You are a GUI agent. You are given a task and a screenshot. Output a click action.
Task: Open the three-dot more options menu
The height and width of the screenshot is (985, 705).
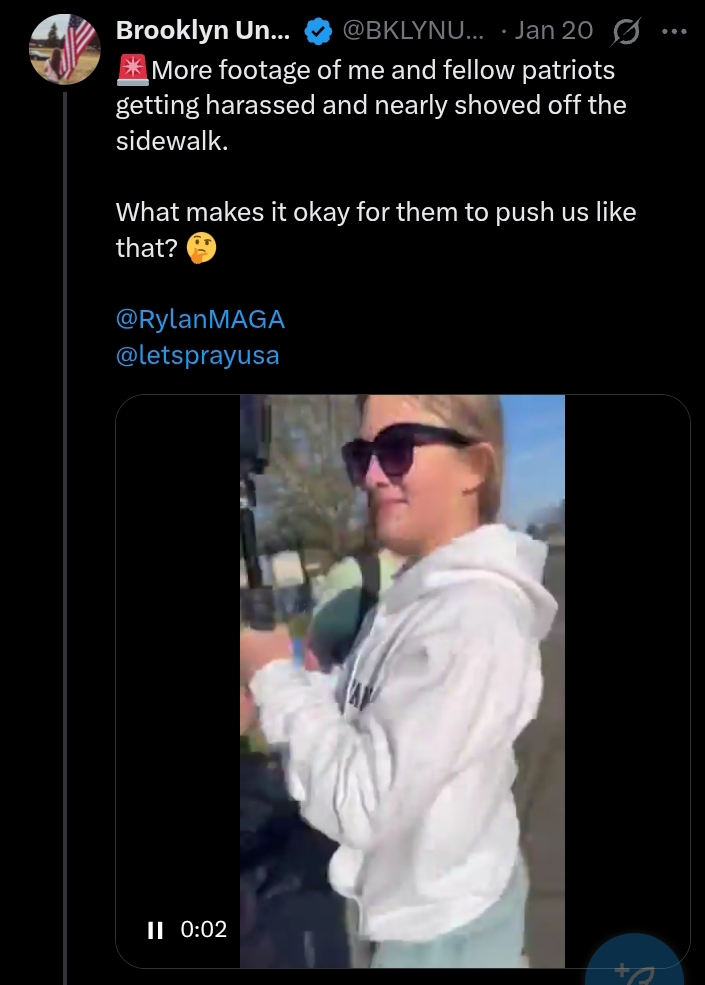pos(675,31)
